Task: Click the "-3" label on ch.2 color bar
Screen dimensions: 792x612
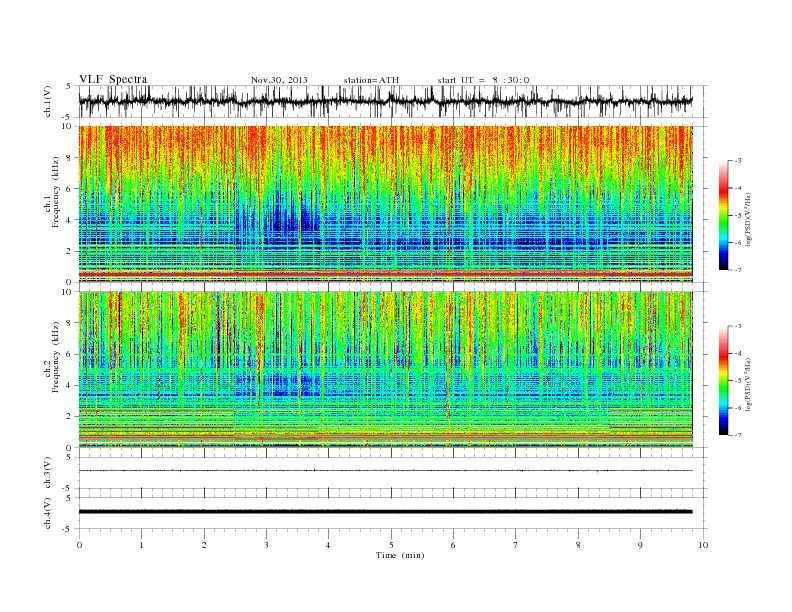Action: pyautogui.click(x=737, y=326)
